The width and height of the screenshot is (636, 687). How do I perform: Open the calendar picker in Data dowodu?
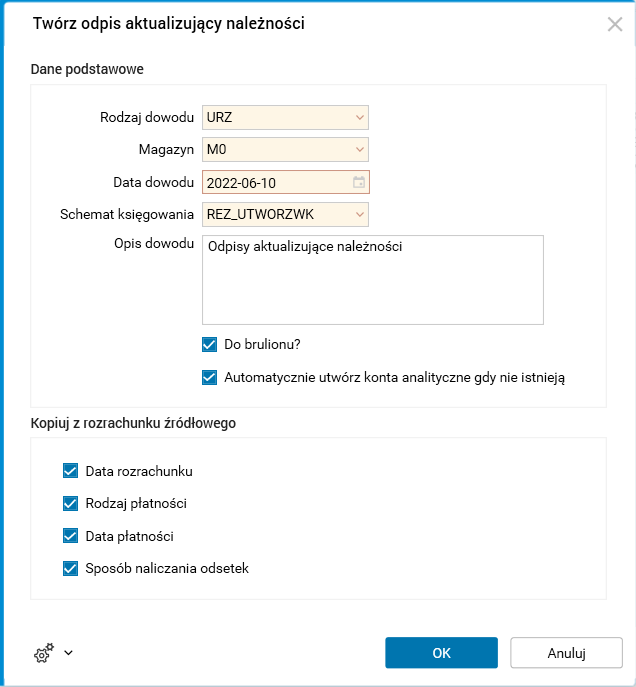point(359,182)
